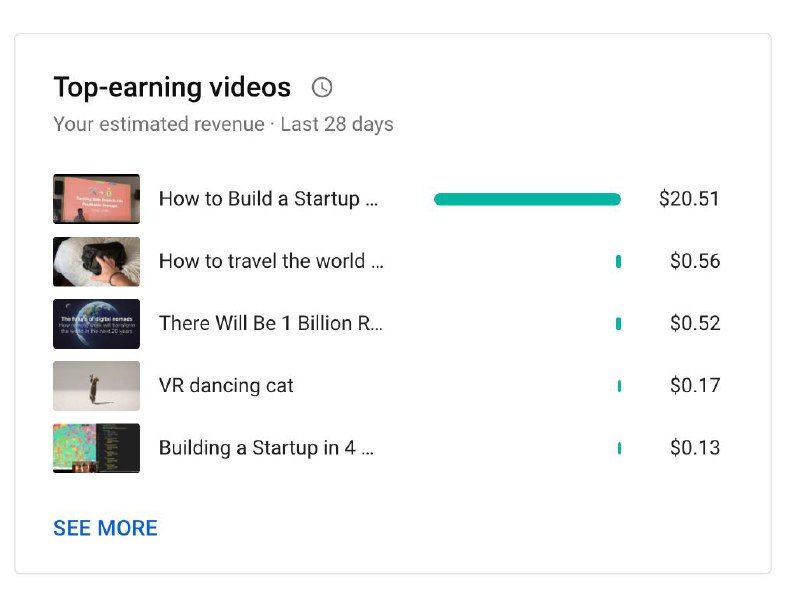Click the small green bar next to $0.52
800x604 pixels.
click(618, 323)
